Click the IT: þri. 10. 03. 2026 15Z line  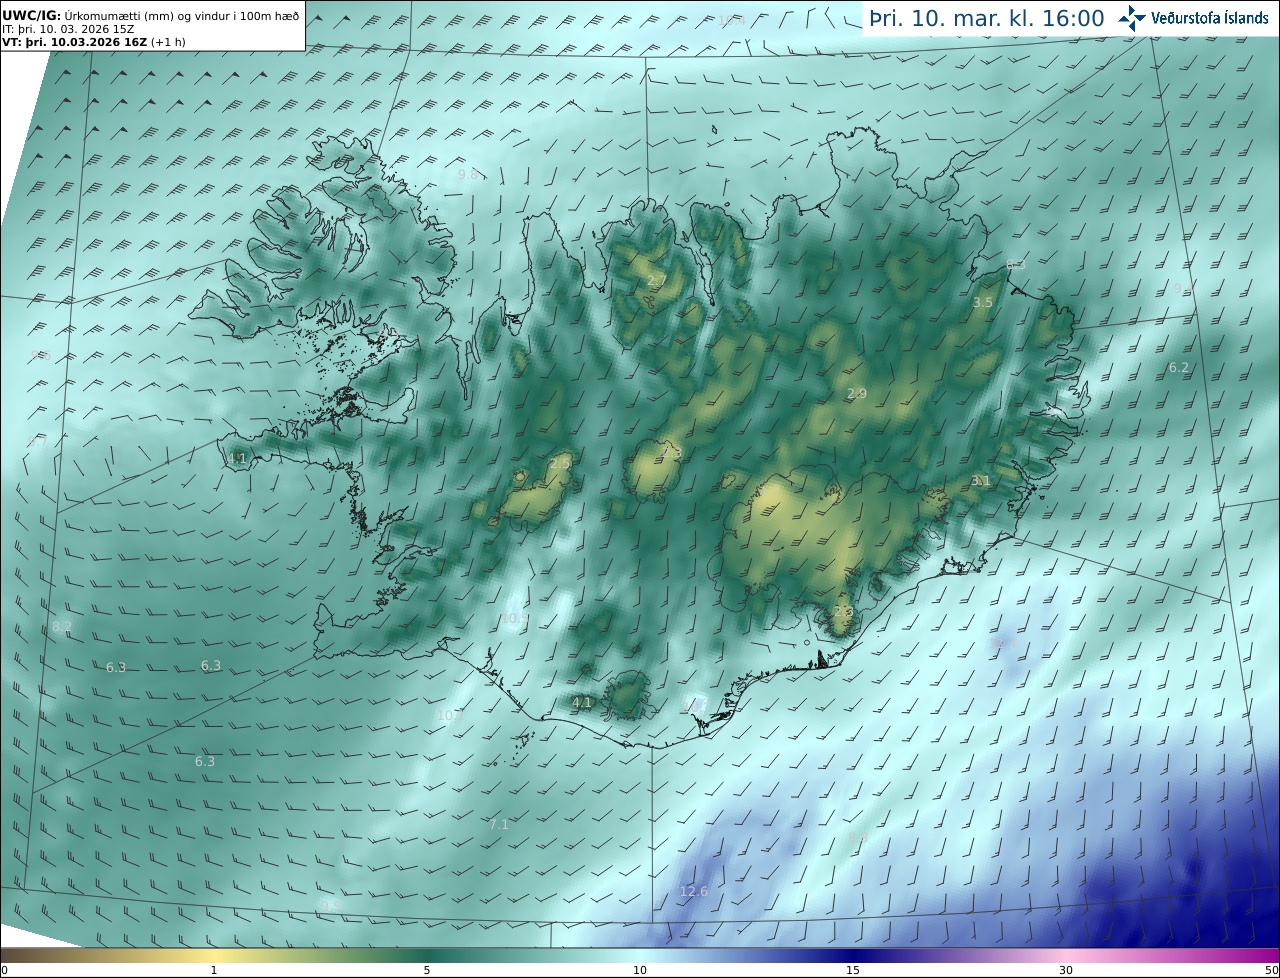68,30
